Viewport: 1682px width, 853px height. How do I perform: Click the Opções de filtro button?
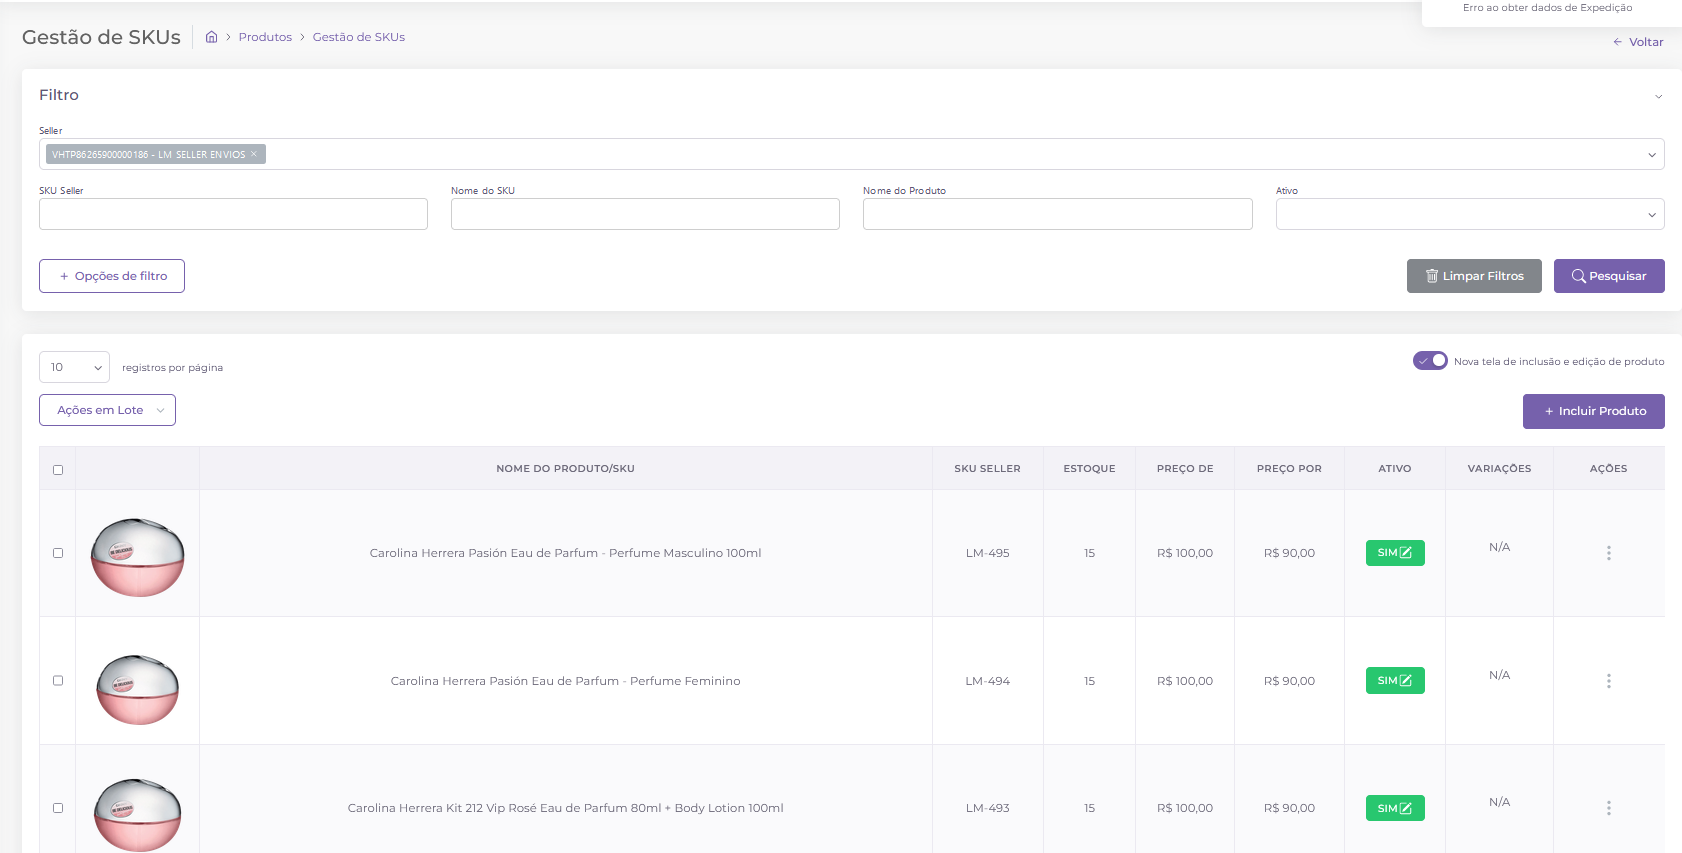[x=112, y=276]
